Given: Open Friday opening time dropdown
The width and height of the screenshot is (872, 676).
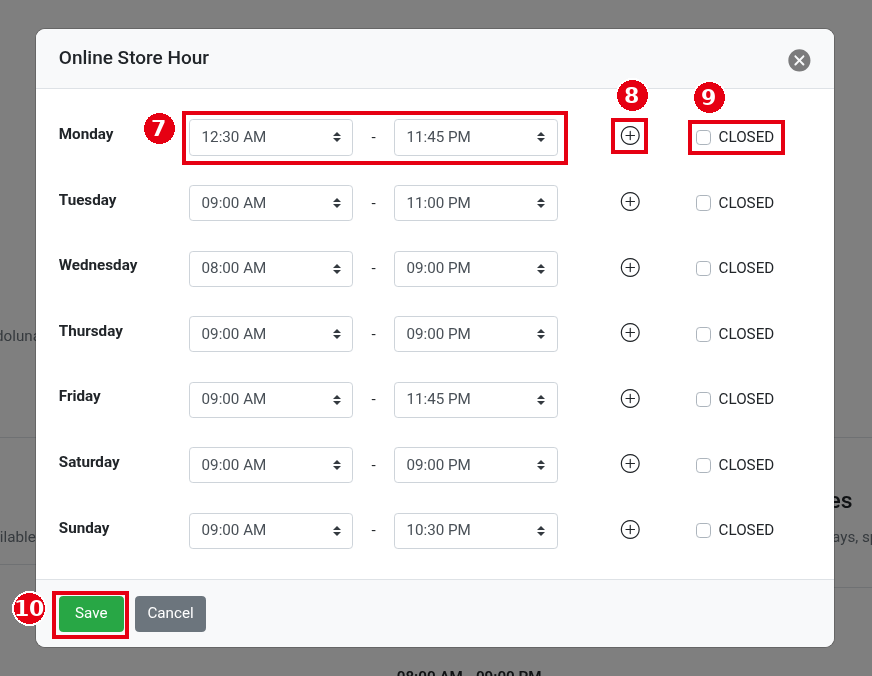Looking at the screenshot, I should (x=271, y=400).
